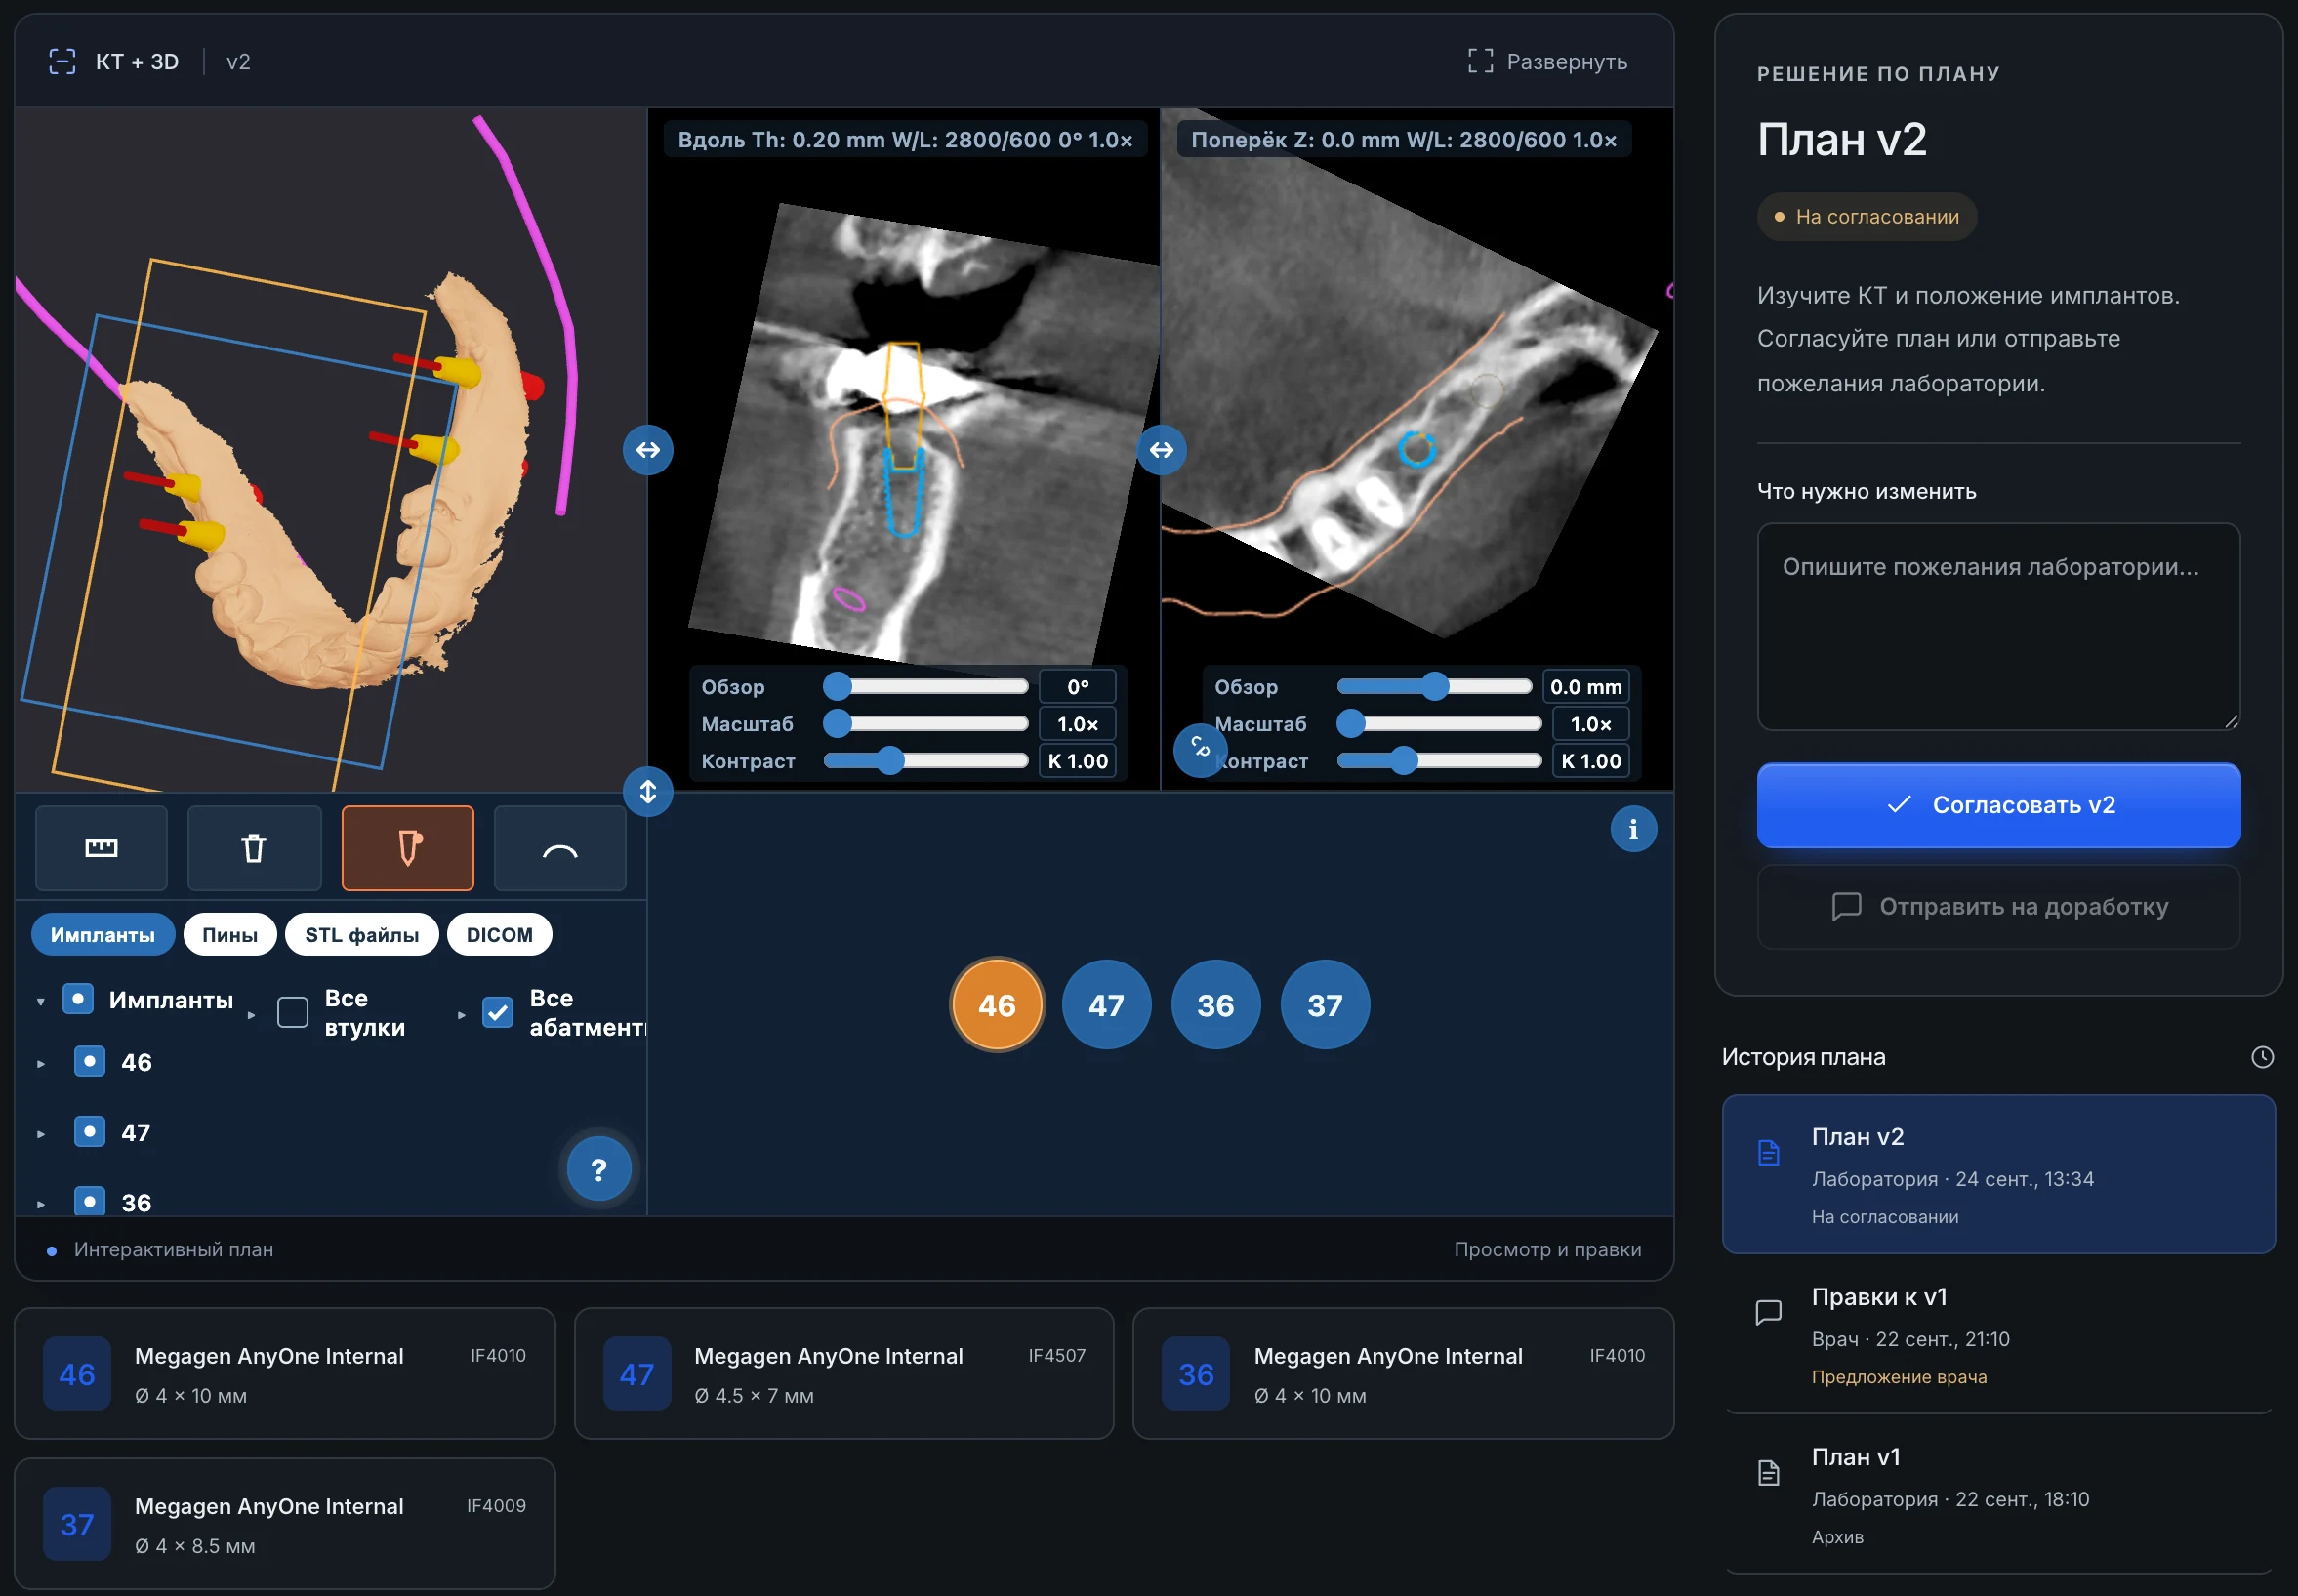Select the arch curve tool
2298x1596 pixels.
point(560,848)
